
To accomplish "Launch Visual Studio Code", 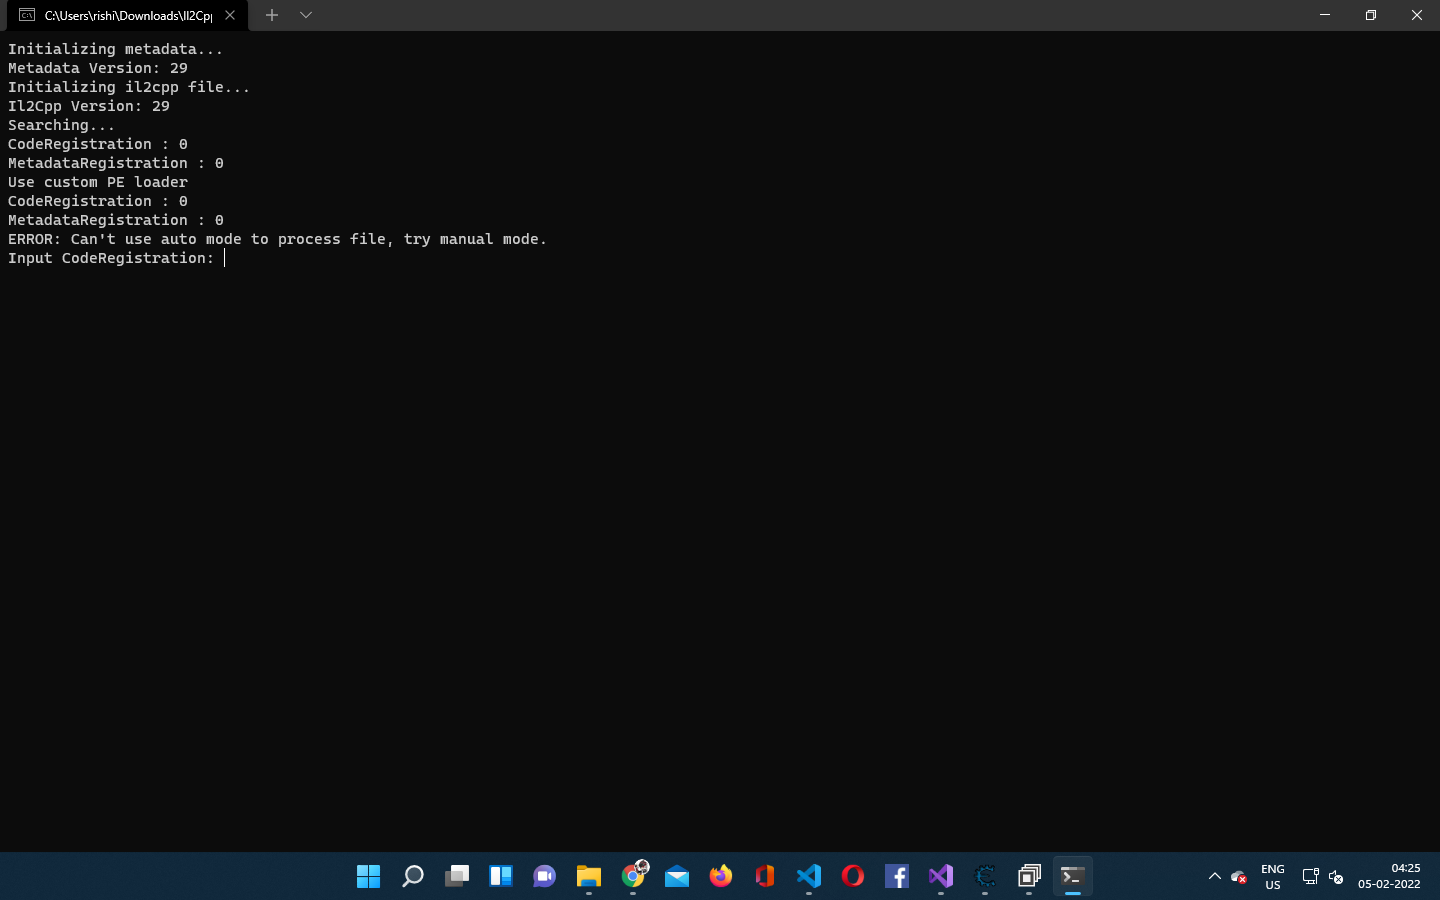I will point(809,877).
